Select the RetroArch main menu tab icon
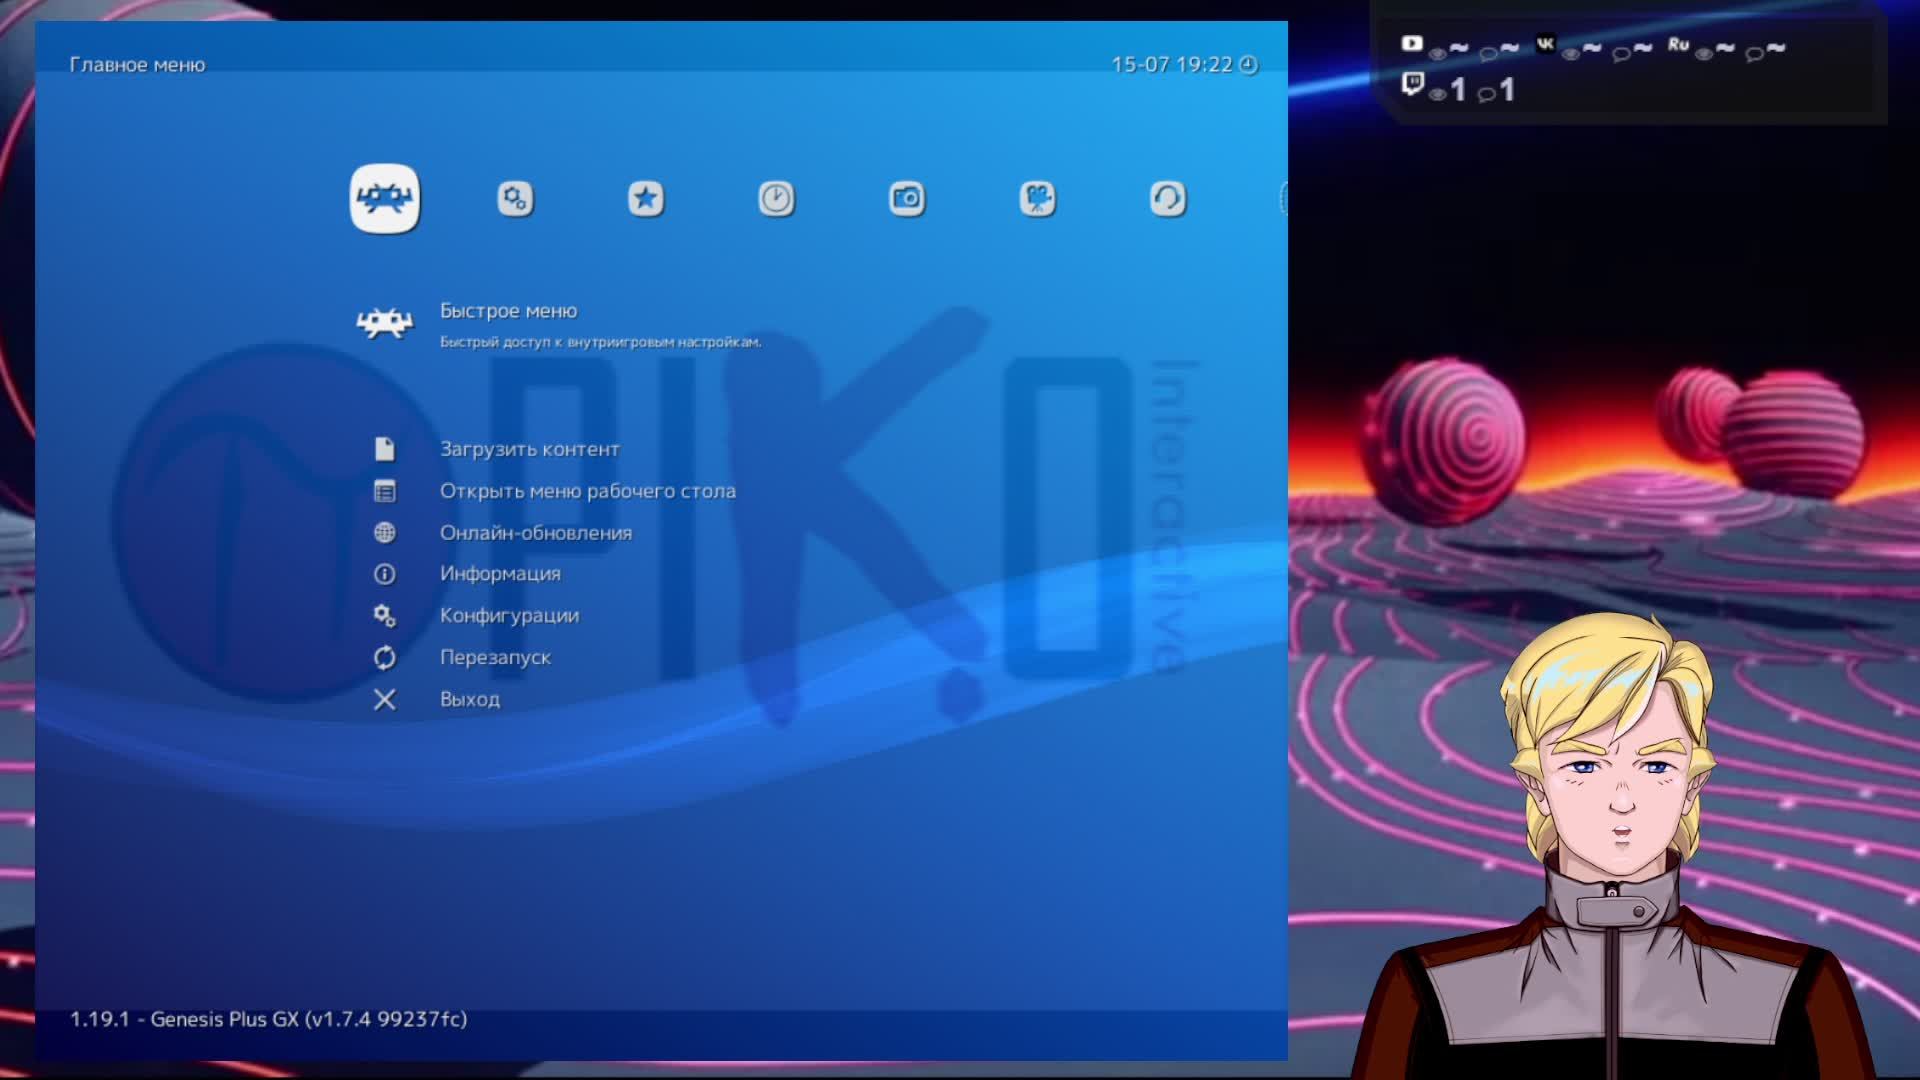Screen dimensions: 1920x1080 pyautogui.click(x=385, y=198)
